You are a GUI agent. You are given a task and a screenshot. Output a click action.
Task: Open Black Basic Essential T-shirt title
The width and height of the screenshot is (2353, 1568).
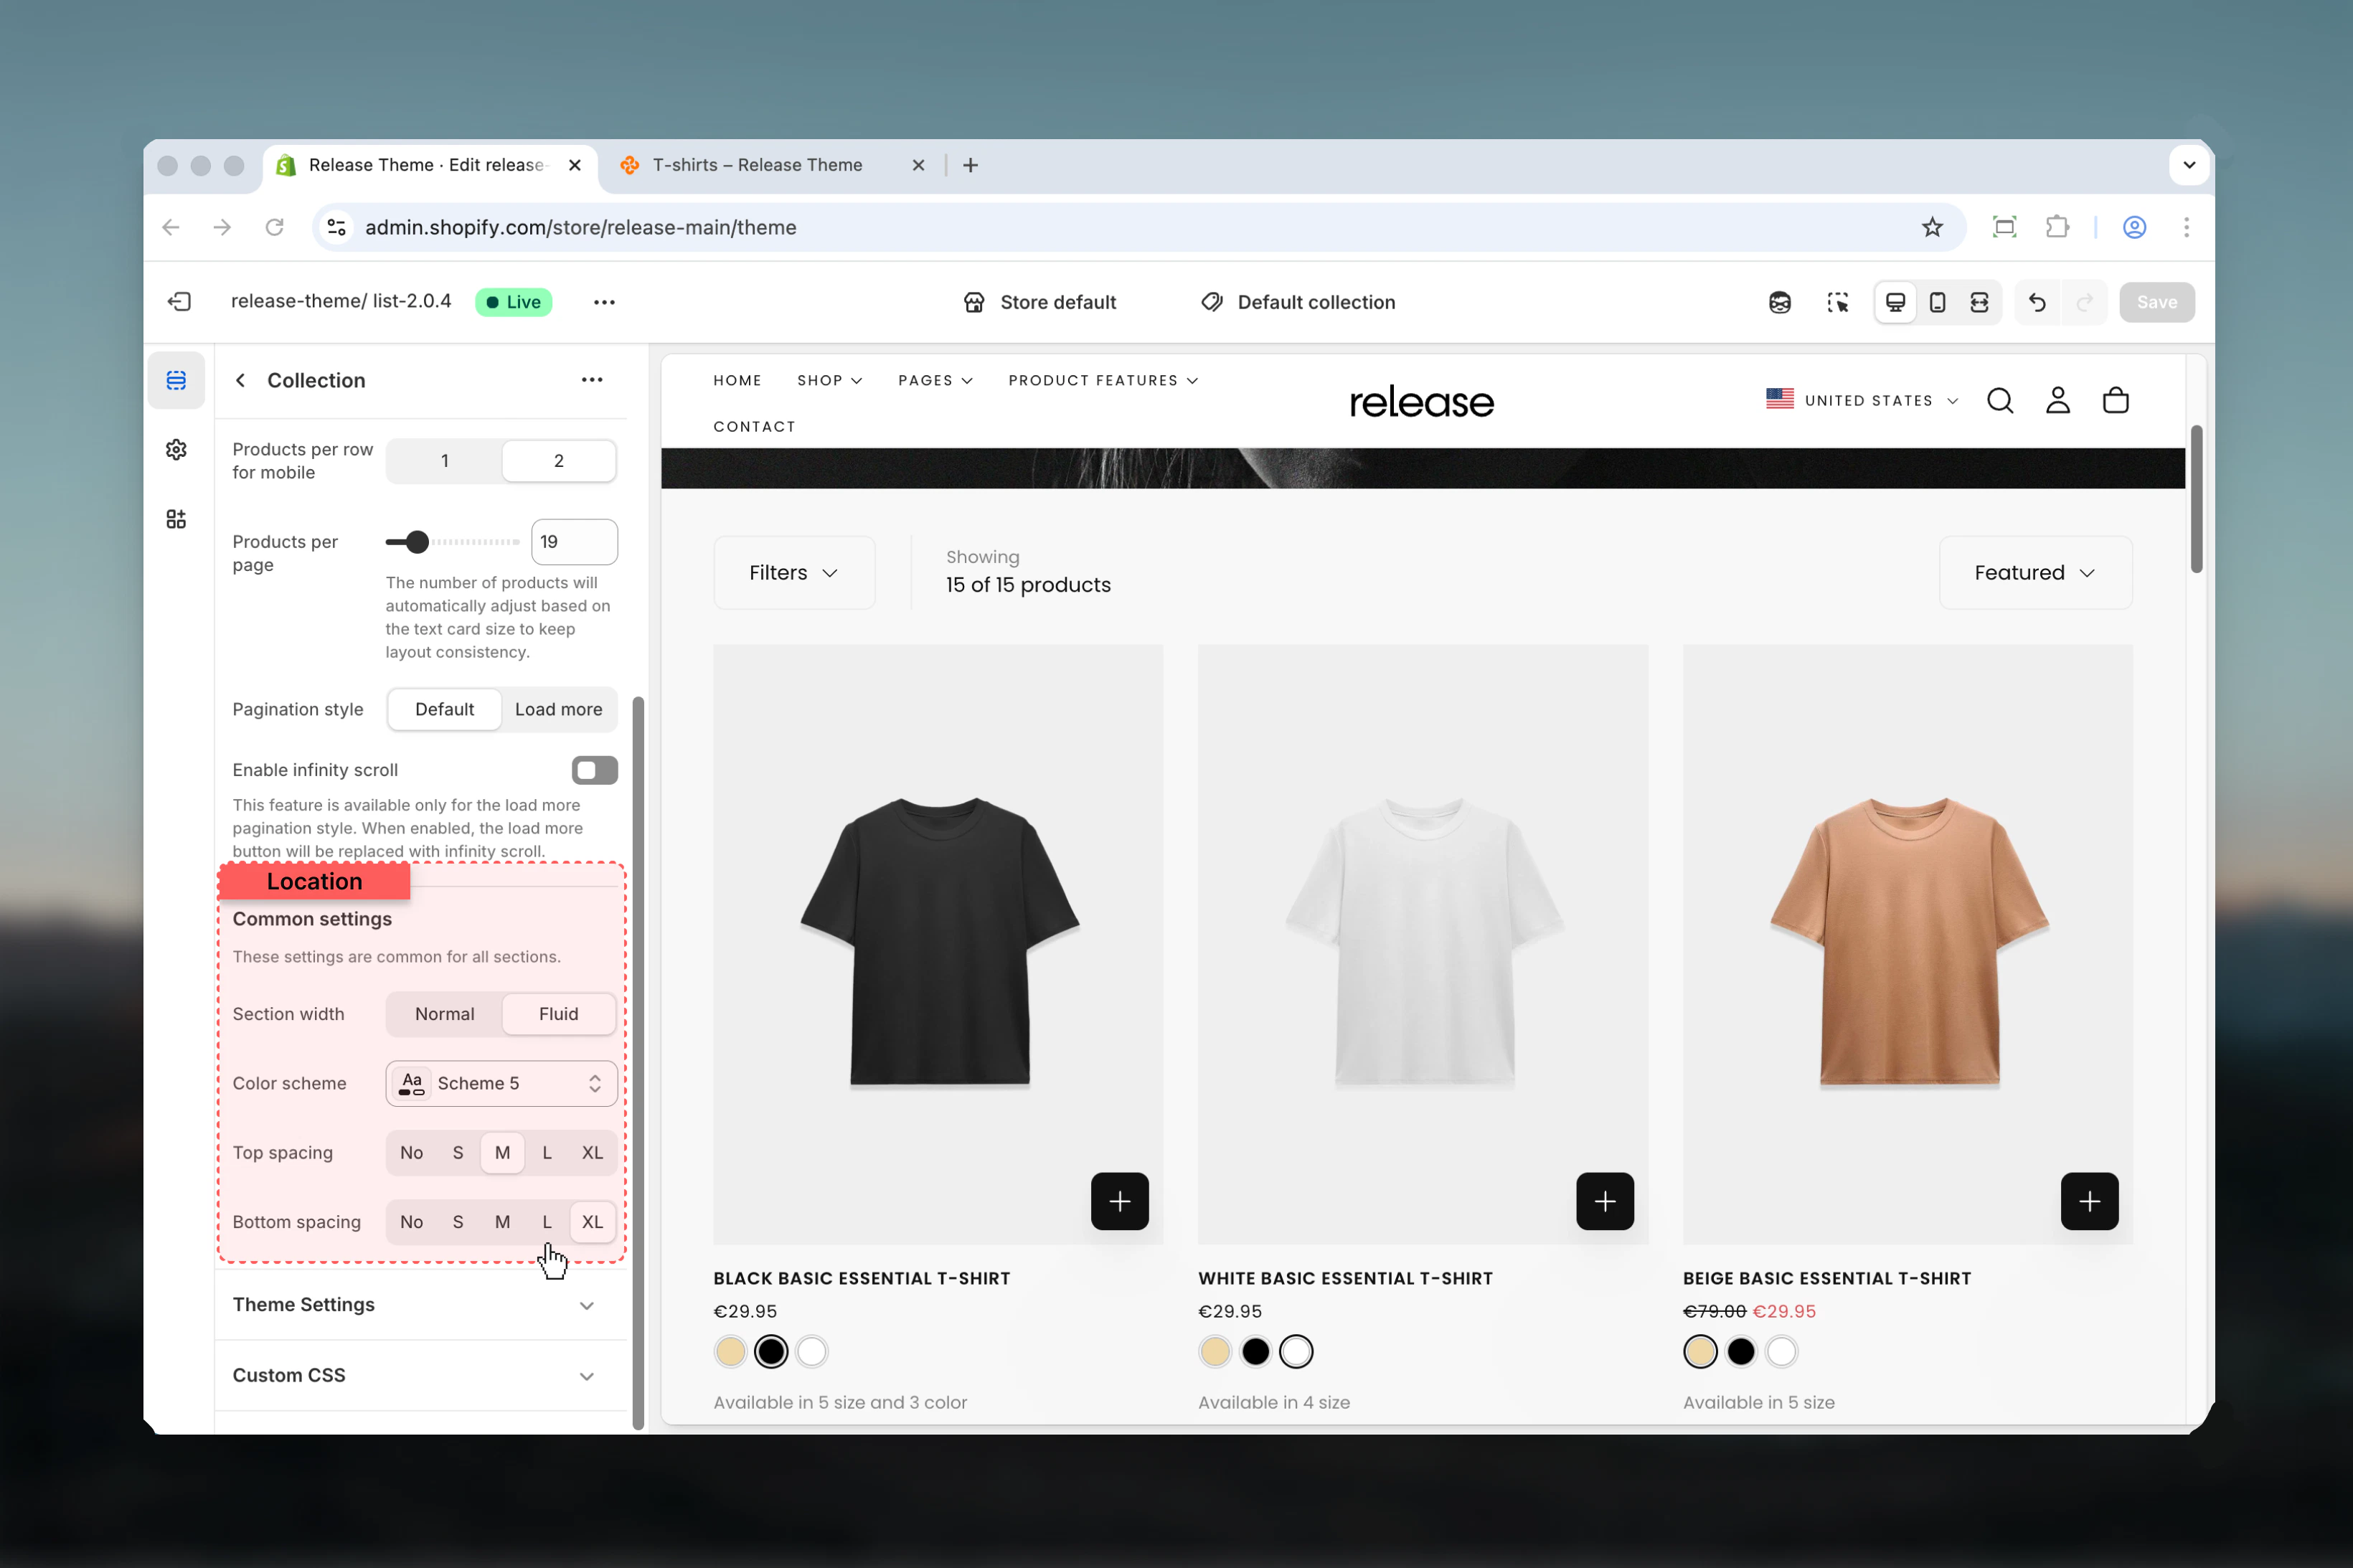pos(861,1279)
